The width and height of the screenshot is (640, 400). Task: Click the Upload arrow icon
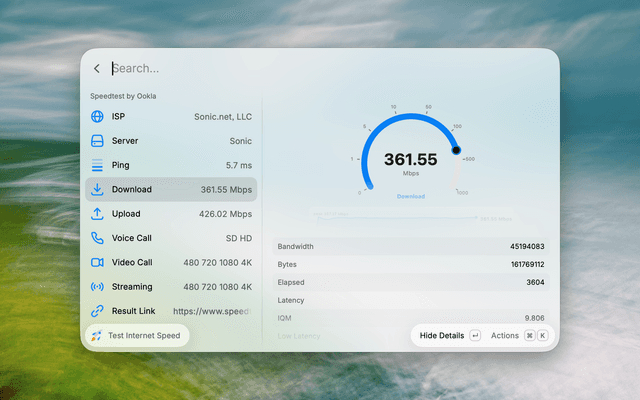click(x=97, y=214)
